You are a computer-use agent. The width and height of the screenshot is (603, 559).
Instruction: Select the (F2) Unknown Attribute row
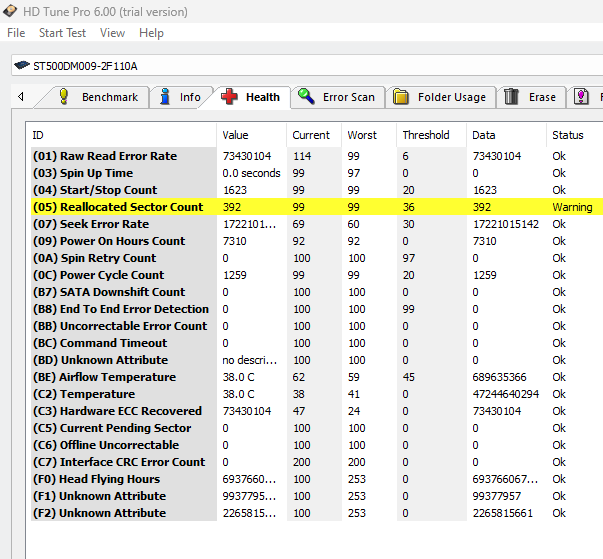[317, 513]
